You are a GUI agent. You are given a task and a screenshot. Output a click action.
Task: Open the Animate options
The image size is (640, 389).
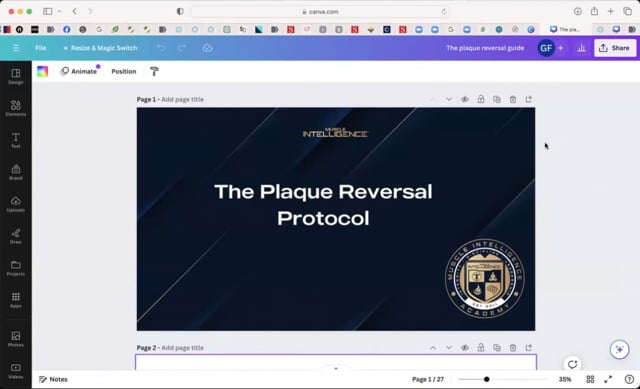click(x=79, y=71)
